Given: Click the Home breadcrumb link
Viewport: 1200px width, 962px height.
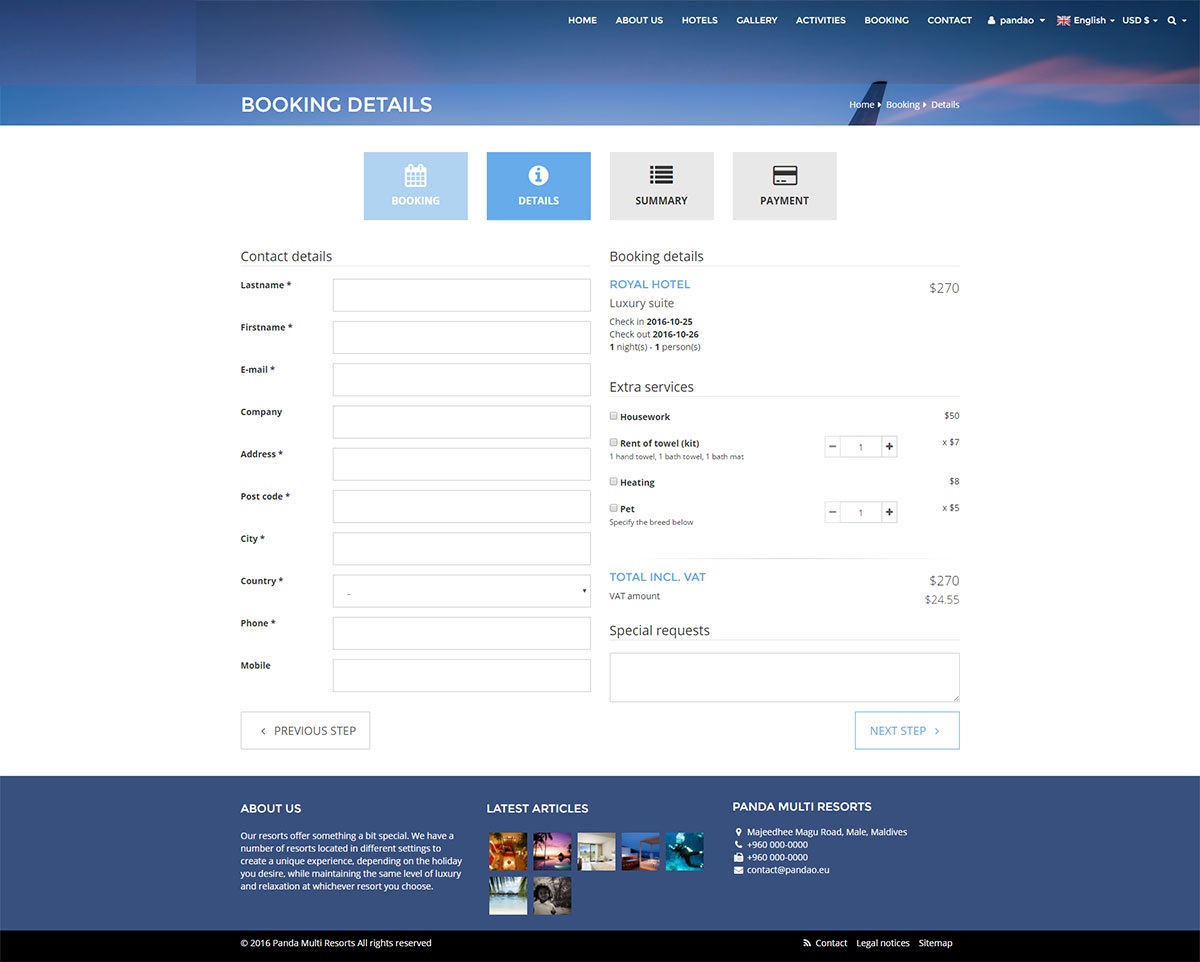Looking at the screenshot, I should 861,105.
